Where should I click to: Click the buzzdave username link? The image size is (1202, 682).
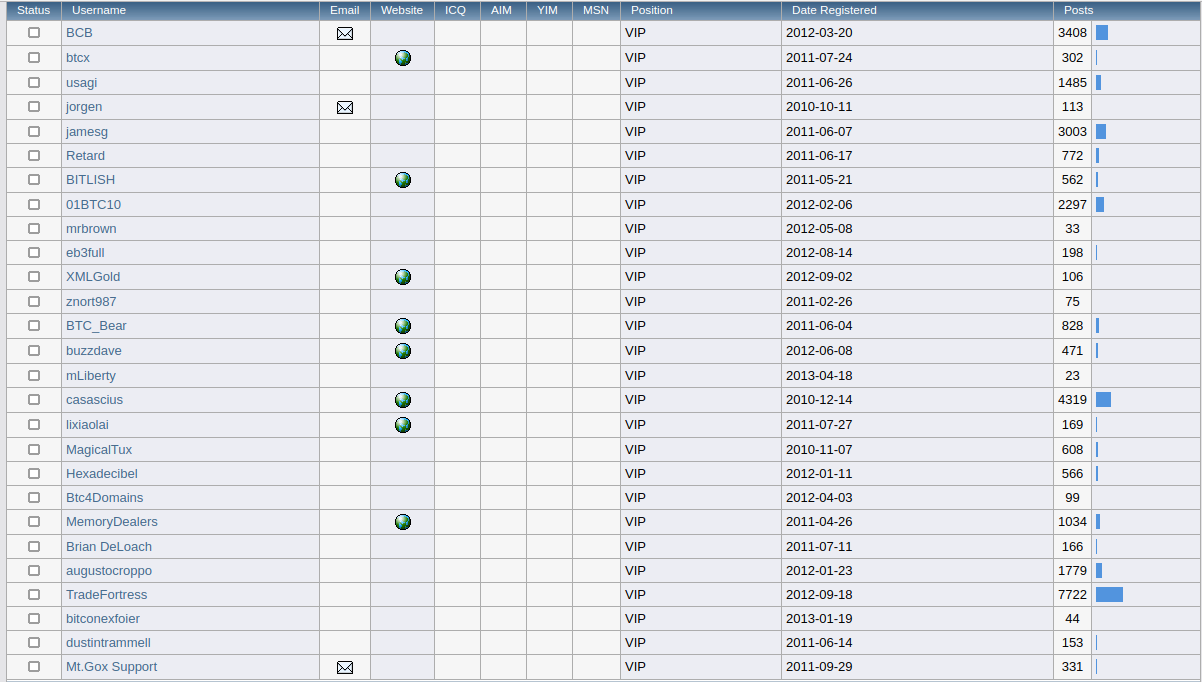pos(94,351)
